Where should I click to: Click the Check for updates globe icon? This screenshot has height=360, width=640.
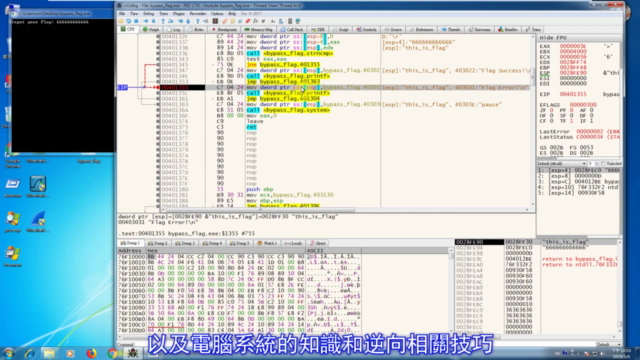pyautogui.click(x=298, y=21)
